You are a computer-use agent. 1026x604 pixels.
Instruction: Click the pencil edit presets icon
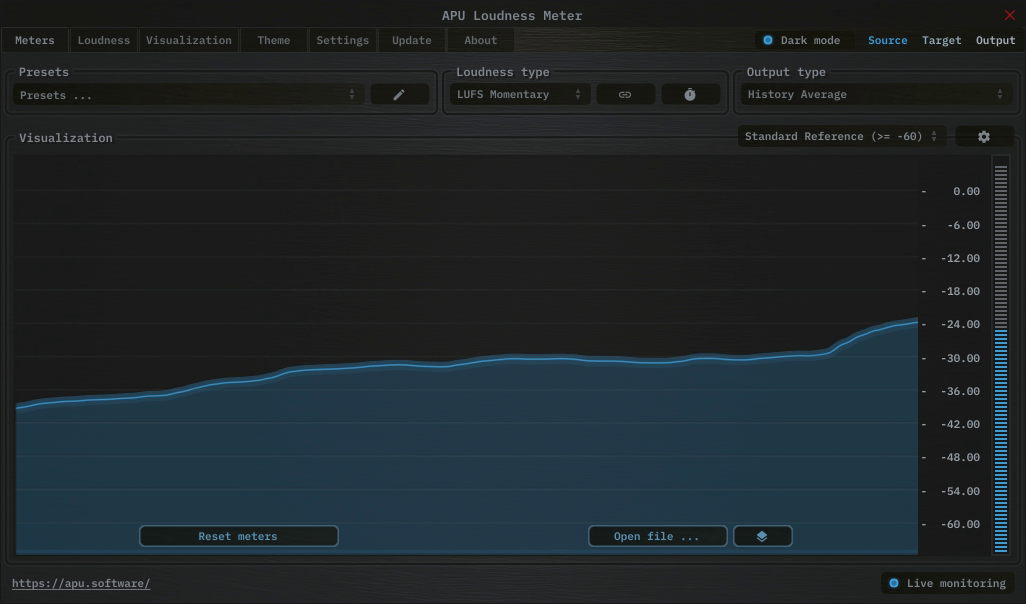tap(399, 95)
